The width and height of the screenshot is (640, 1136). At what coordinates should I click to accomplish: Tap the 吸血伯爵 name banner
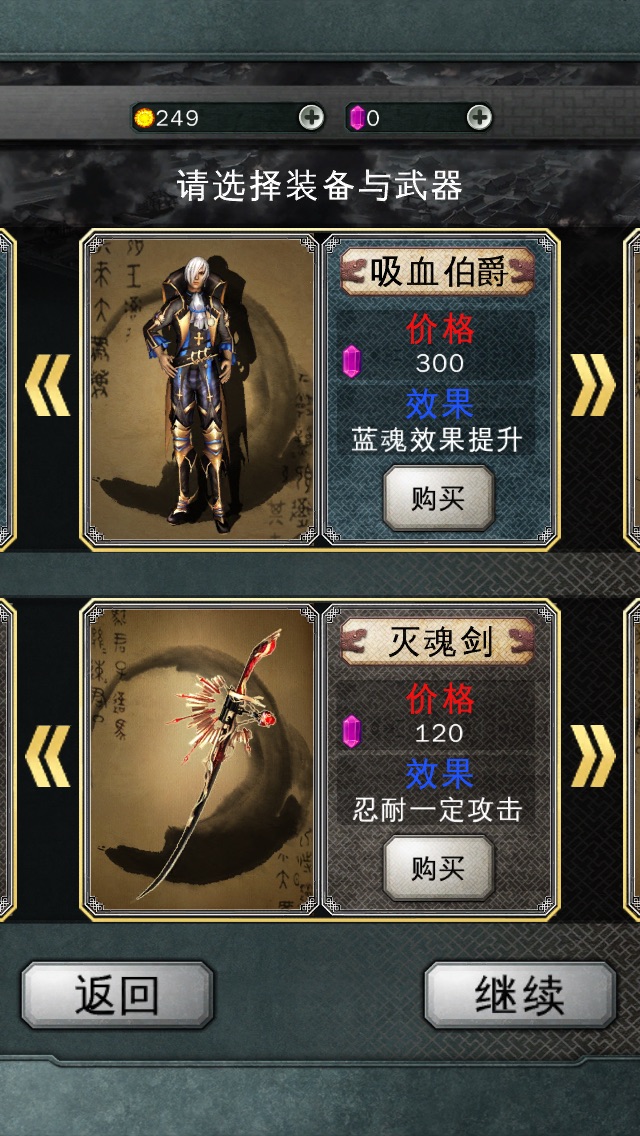pos(438,272)
